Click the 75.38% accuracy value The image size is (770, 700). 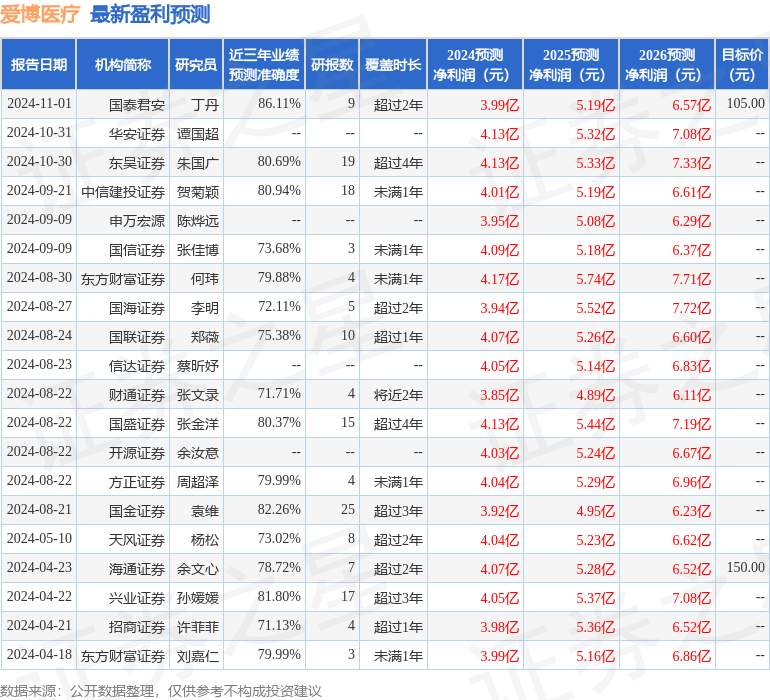click(279, 336)
